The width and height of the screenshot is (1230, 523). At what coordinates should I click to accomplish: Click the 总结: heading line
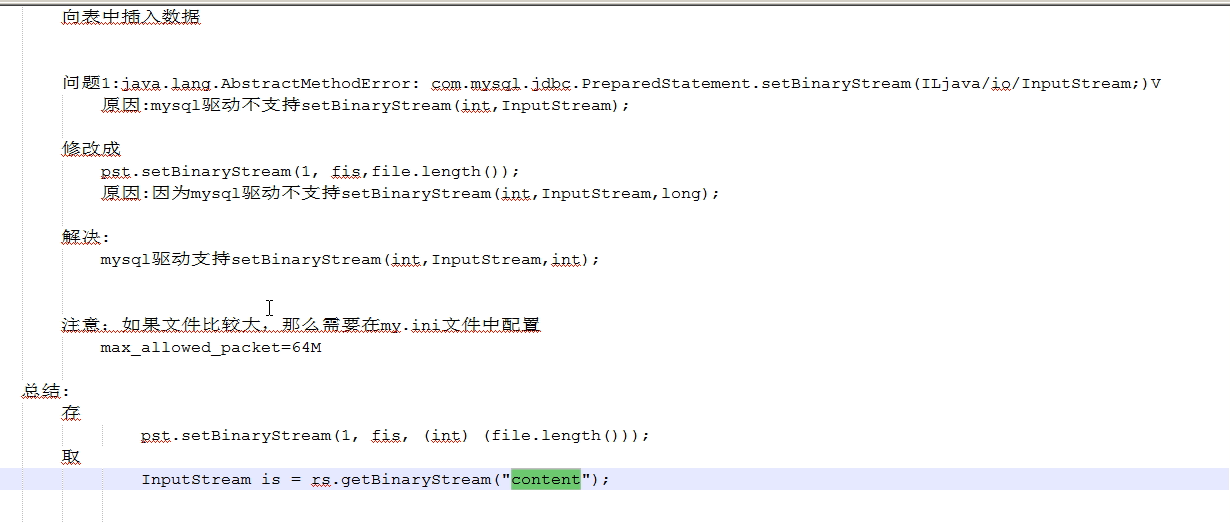[x=47, y=391]
